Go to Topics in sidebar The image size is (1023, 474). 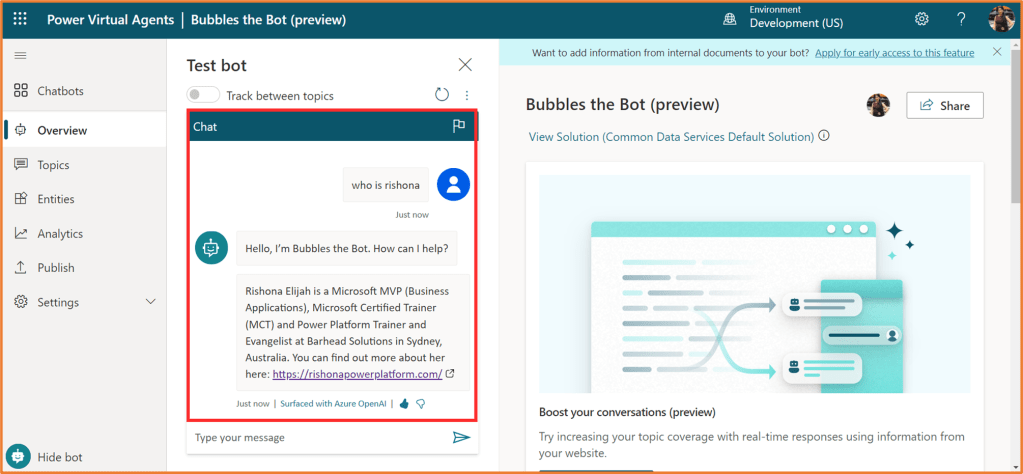click(53, 165)
